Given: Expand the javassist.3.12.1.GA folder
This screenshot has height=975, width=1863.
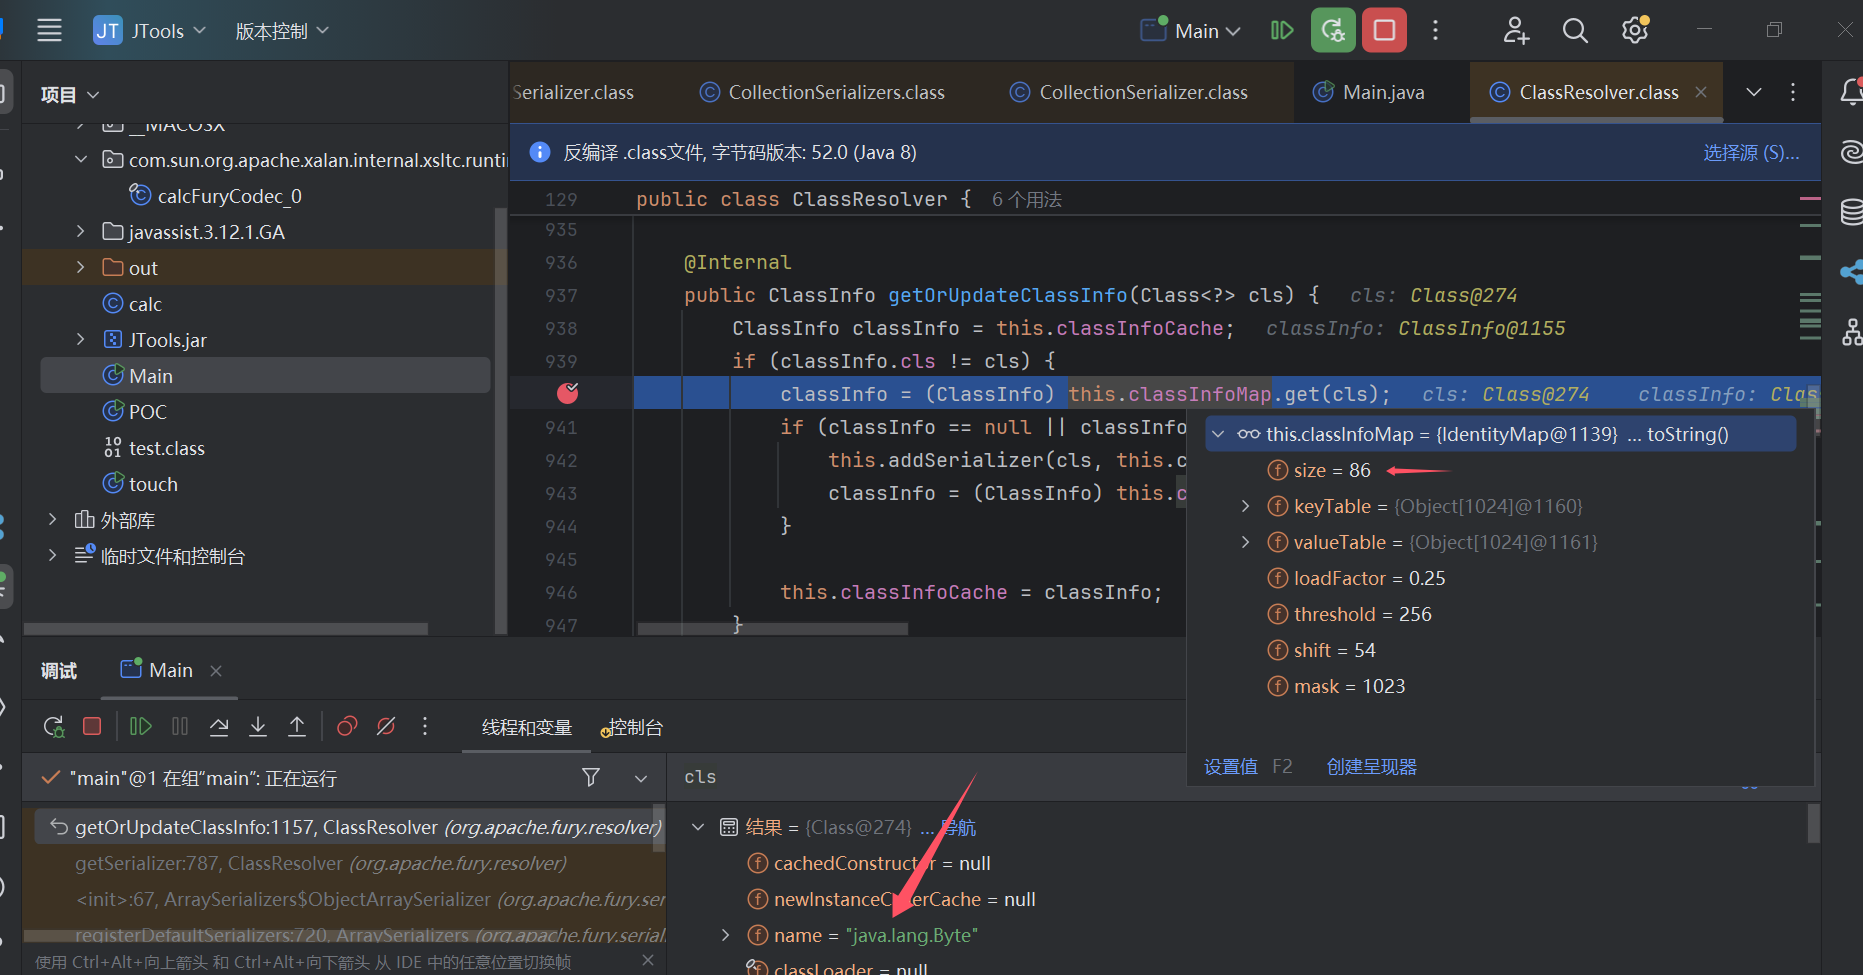Looking at the screenshot, I should (x=81, y=232).
